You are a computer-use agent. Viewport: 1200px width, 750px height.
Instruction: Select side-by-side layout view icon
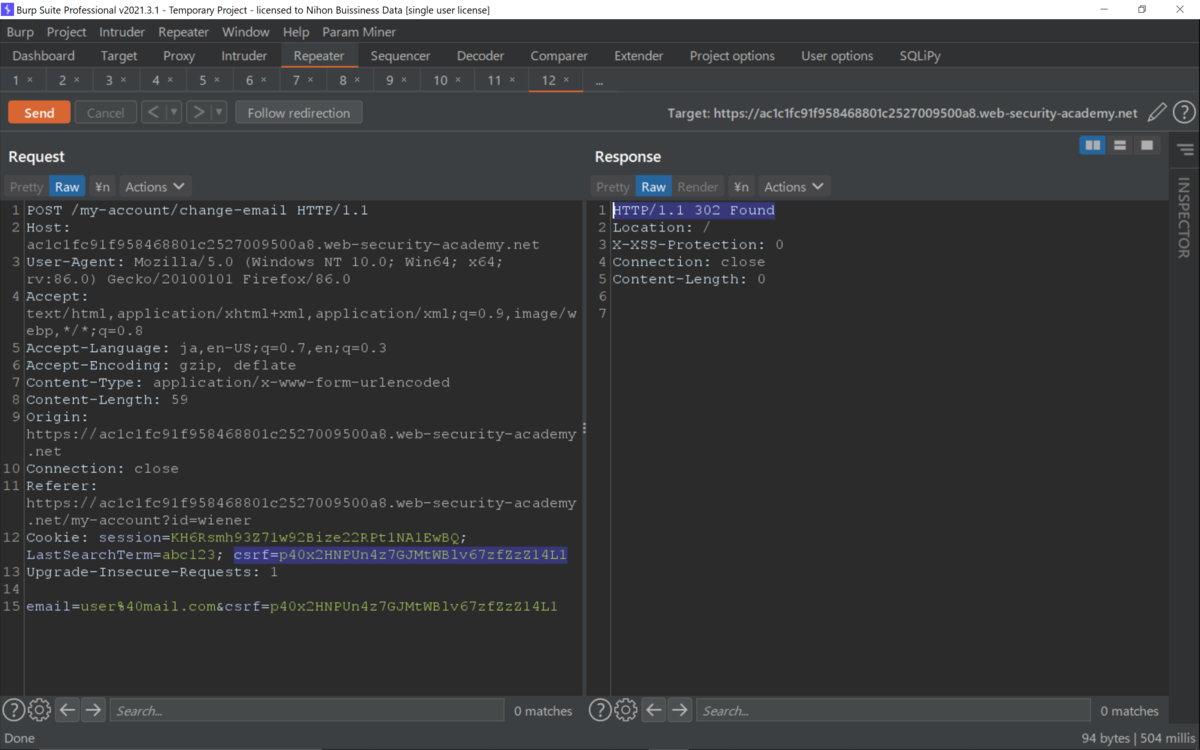point(1093,145)
